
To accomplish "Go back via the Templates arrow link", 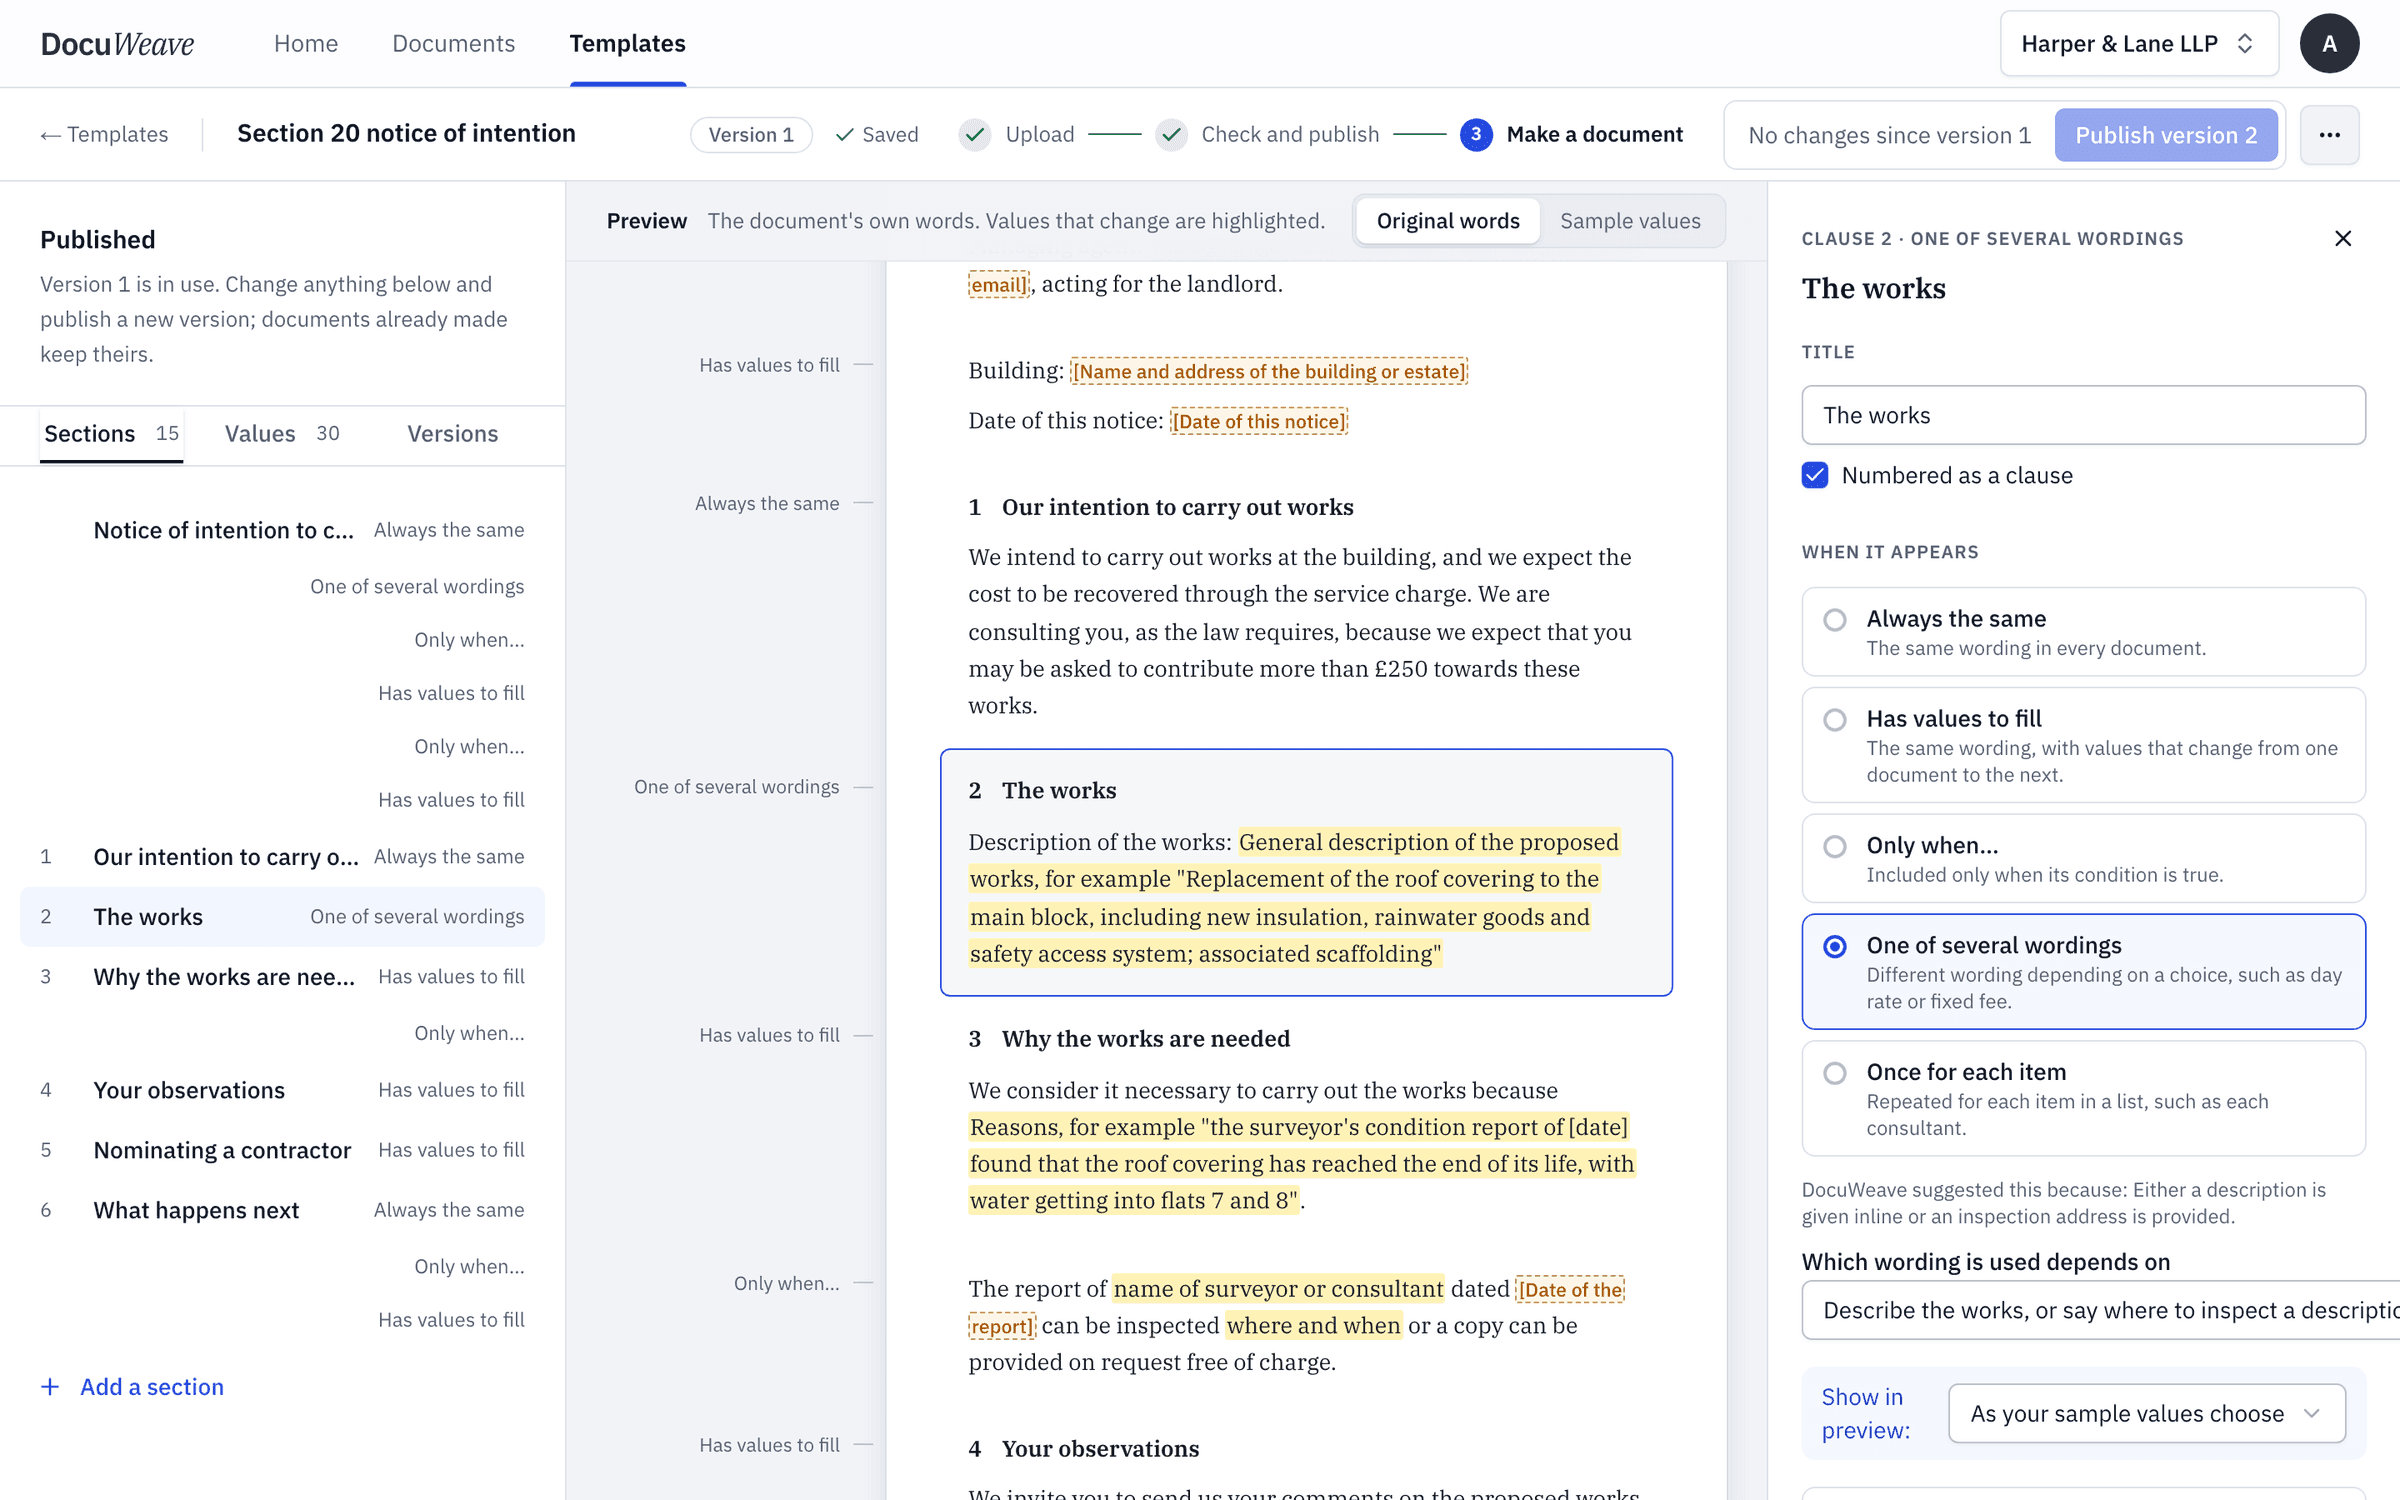I will click(x=104, y=135).
